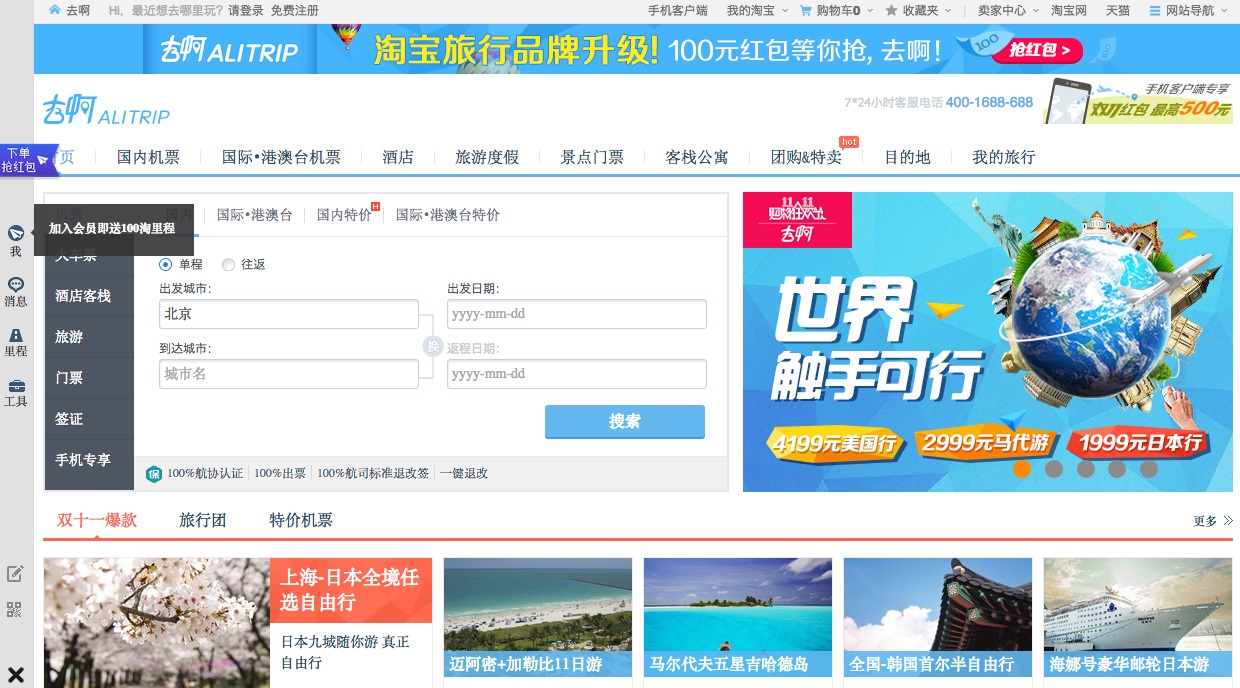Open the 我的旅行 nav item
The height and width of the screenshot is (688, 1240).
tap(1004, 157)
